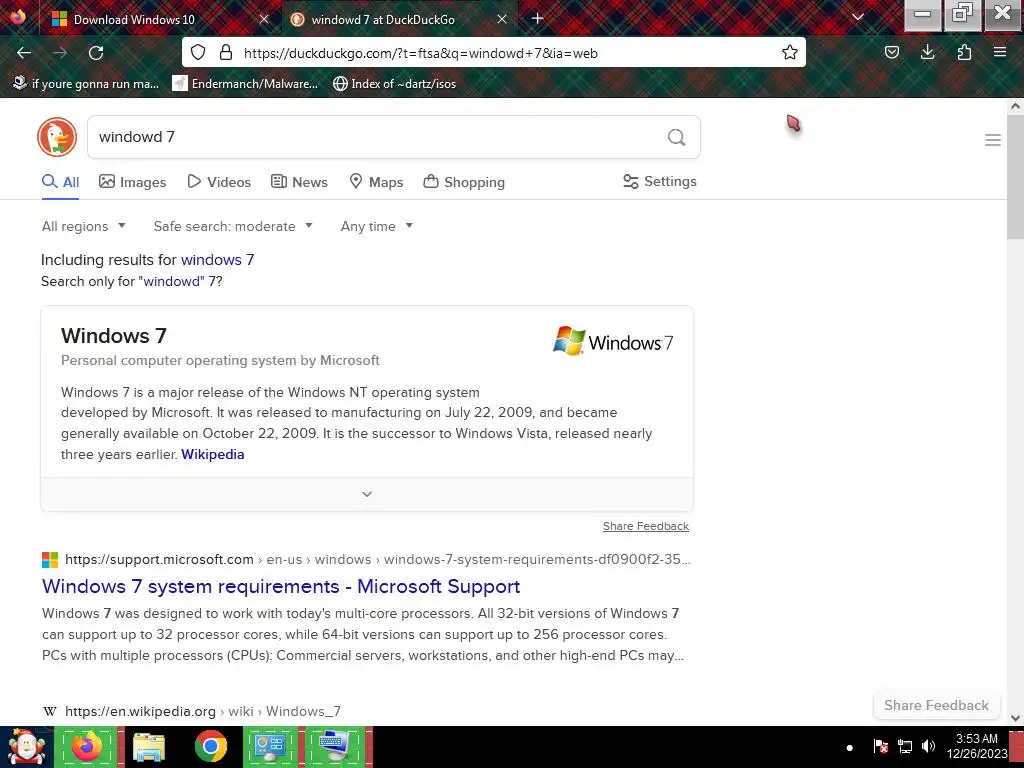Viewport: 1024px width, 768px height.
Task: Open File Explorer from the taskbar
Action: 149,747
